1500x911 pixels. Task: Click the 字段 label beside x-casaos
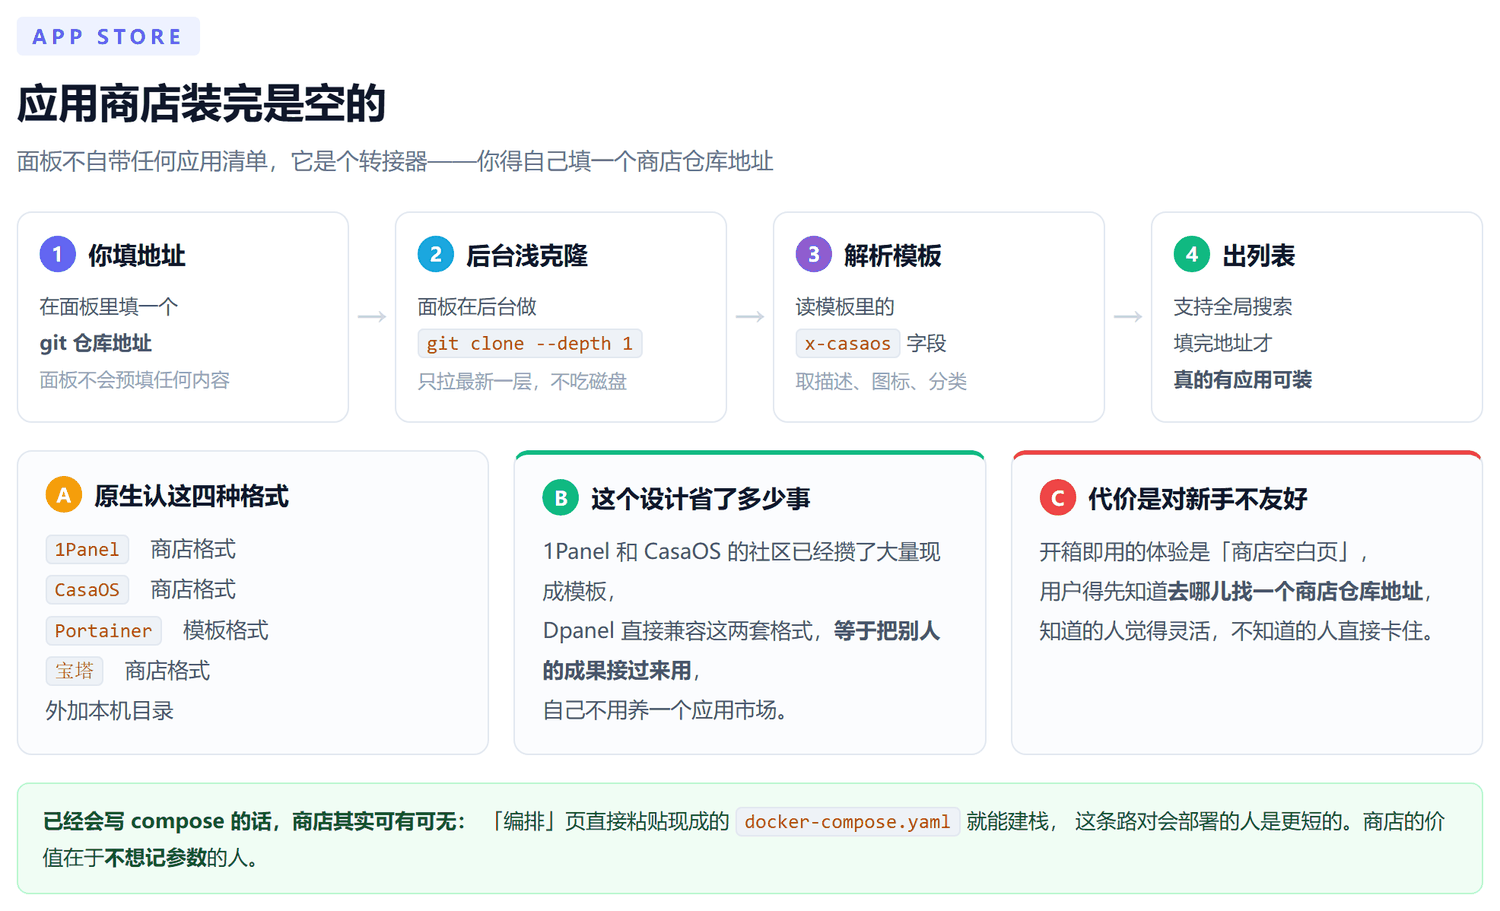(x=927, y=343)
